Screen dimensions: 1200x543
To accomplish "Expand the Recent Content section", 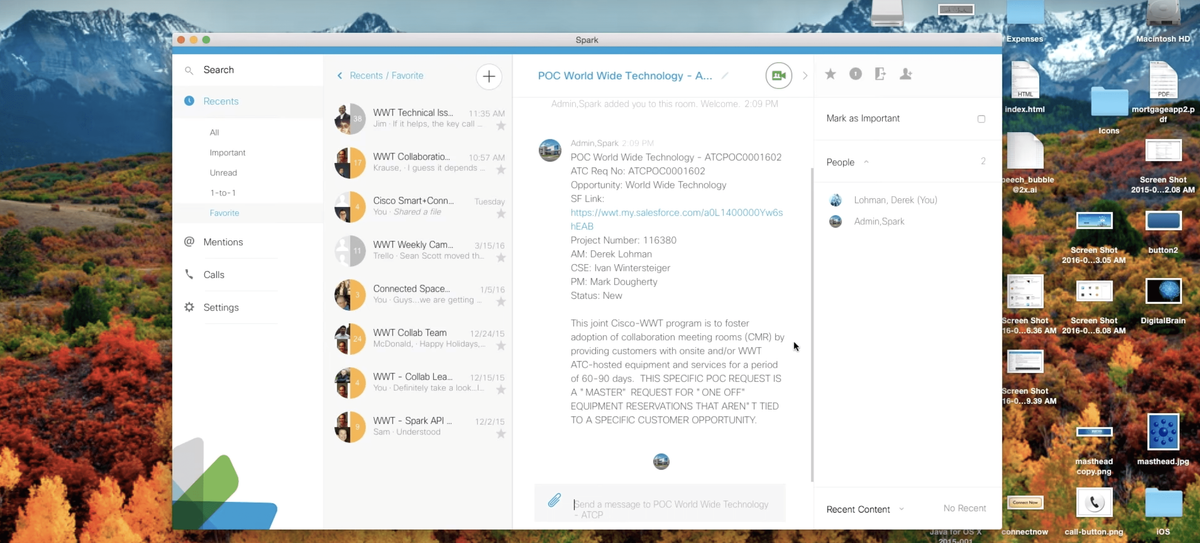I will tap(901, 509).
